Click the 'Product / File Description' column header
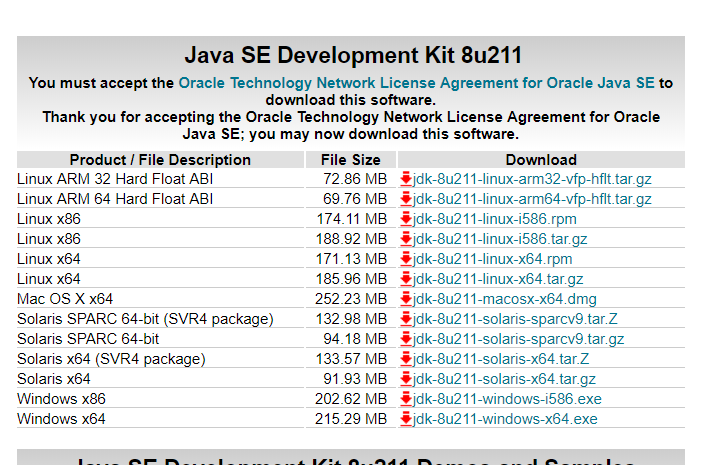712x465 pixels. tap(160, 160)
